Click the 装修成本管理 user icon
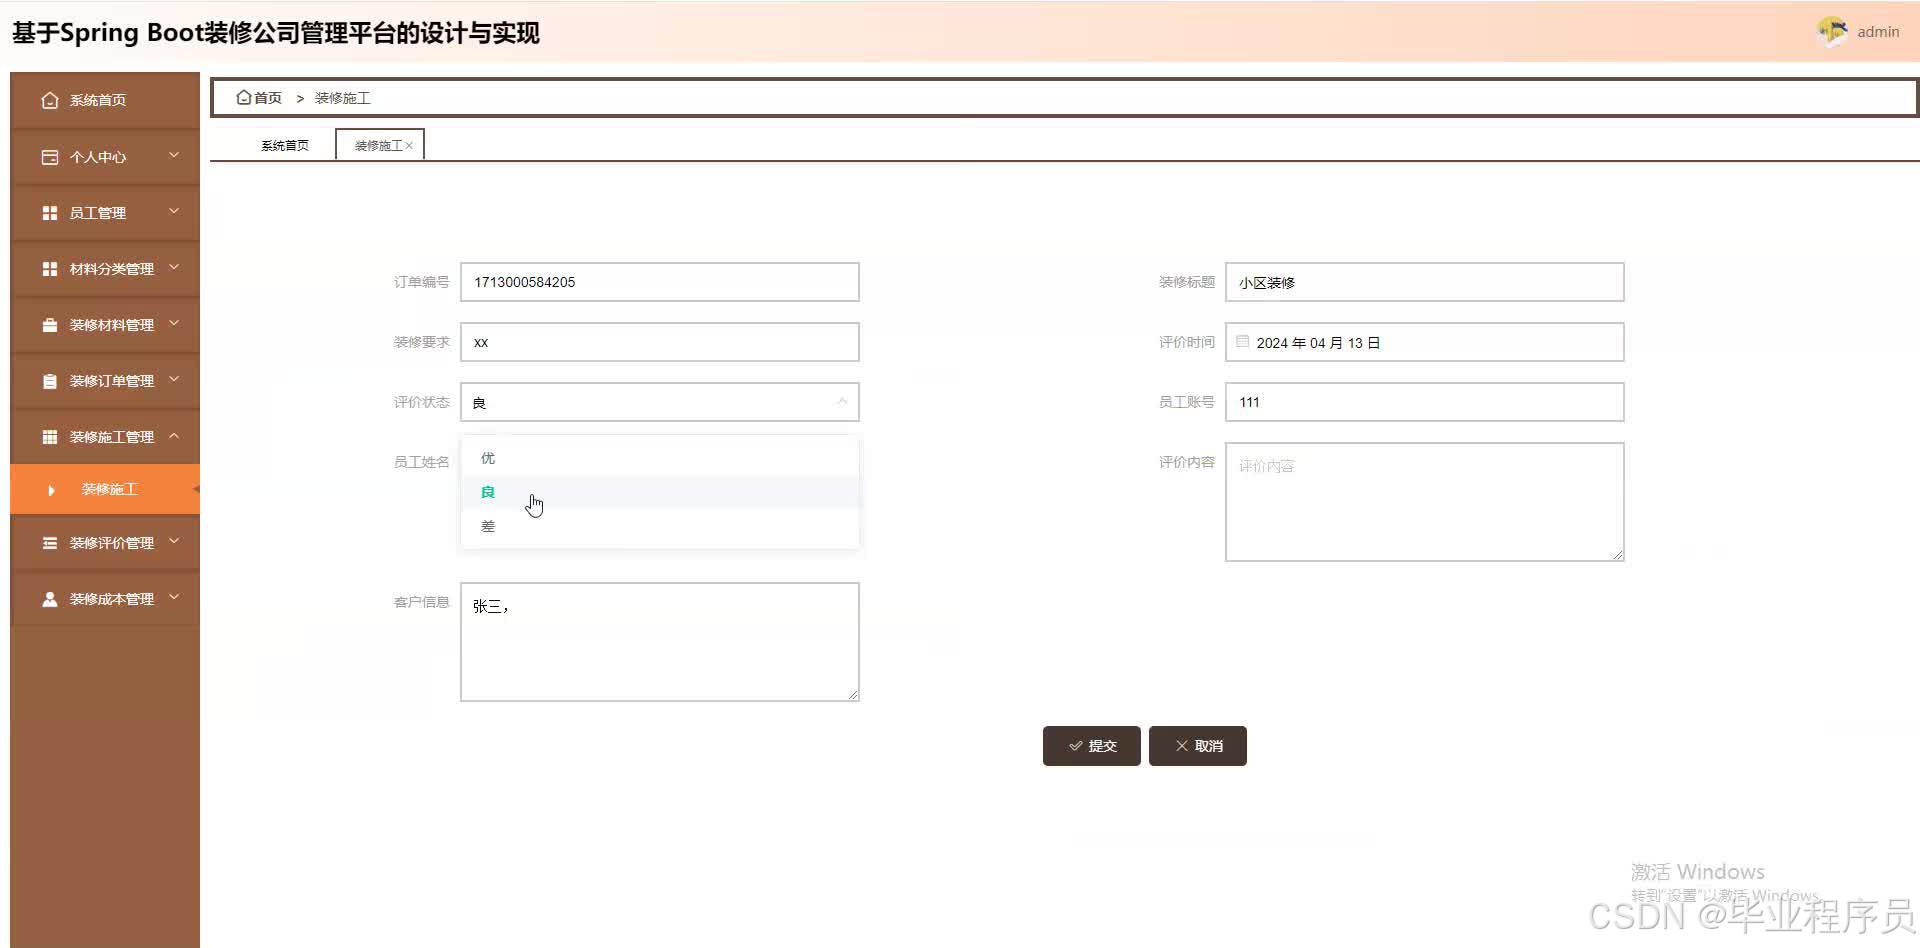This screenshot has height=948, width=1920. tap(50, 599)
